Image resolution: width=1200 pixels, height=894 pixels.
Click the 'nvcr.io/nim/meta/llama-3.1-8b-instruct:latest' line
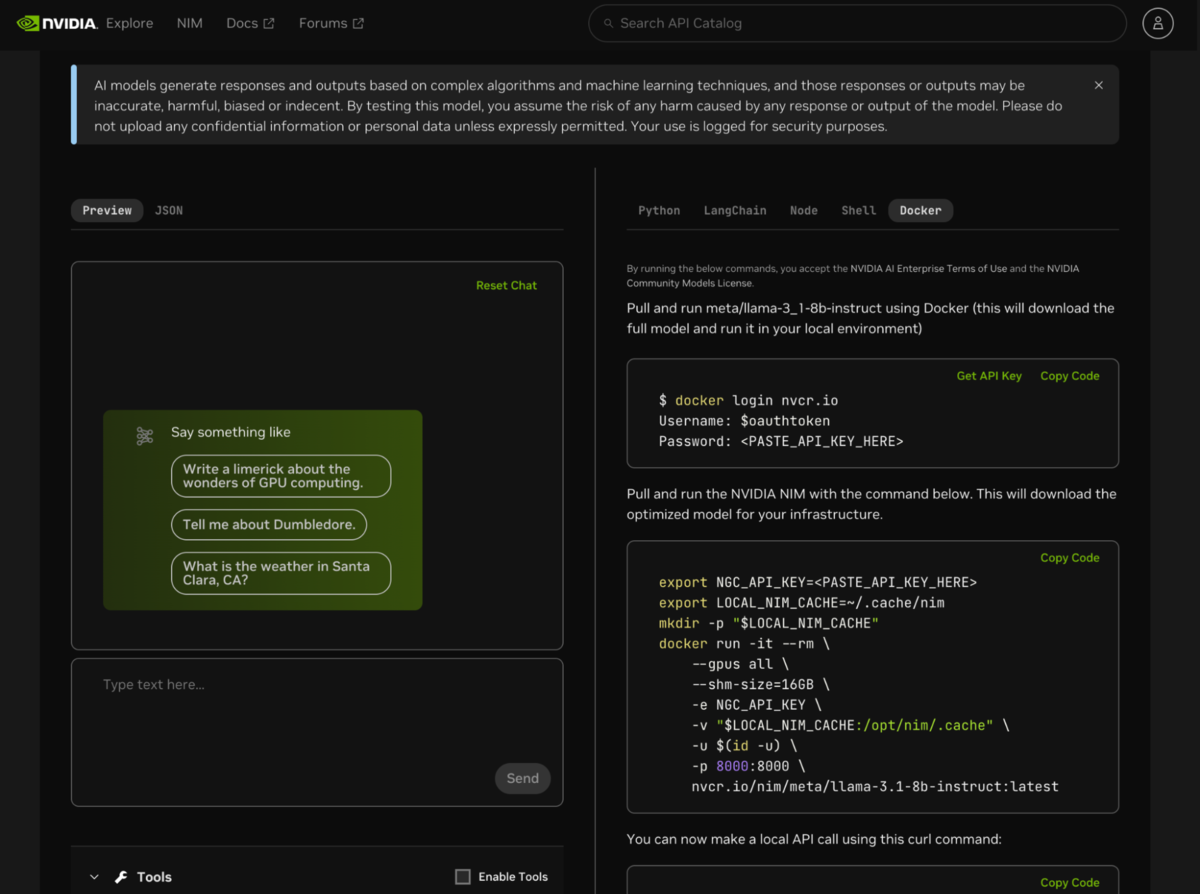(x=875, y=786)
